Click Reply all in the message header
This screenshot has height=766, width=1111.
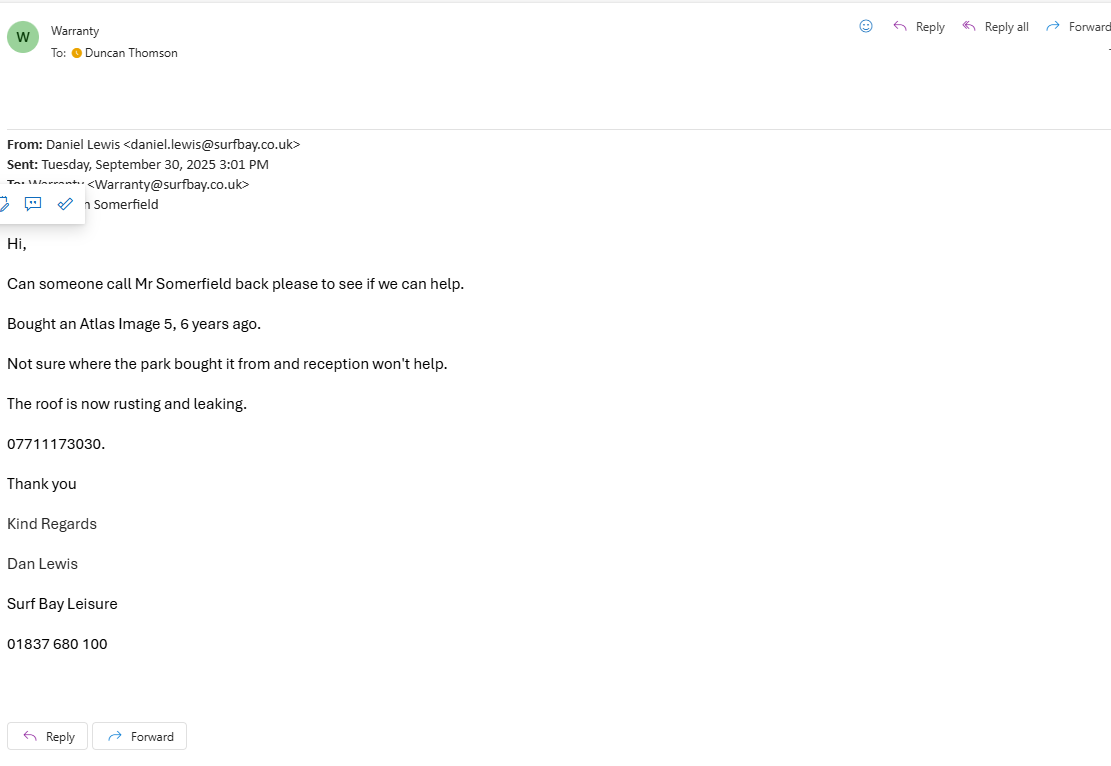(x=995, y=27)
